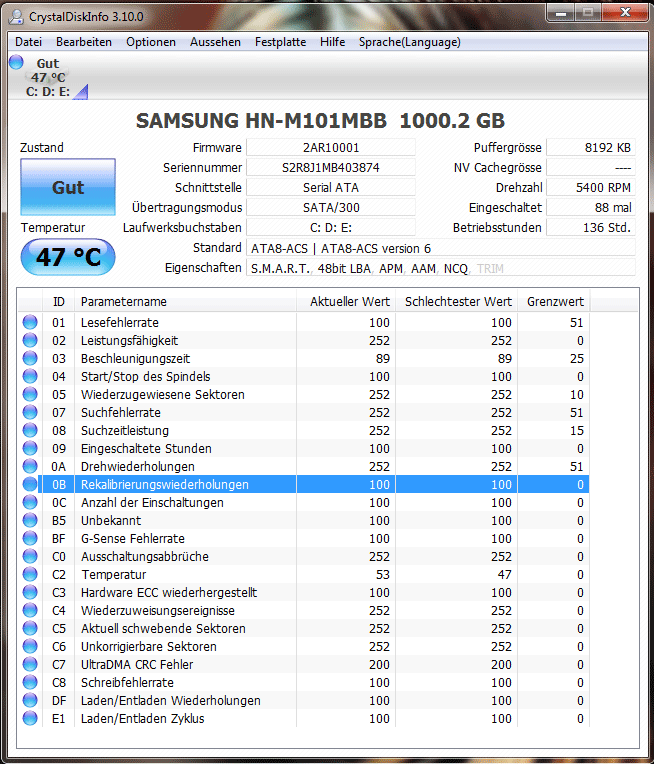654x764 pixels.
Task: Click the status orb for Ausschaltungsabbrüche row
Action: coord(30,556)
